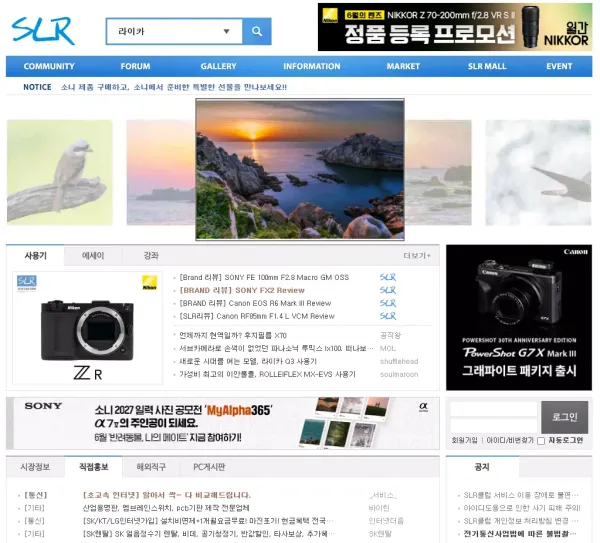Open the COMMUNITY menu
The image size is (600, 543).
pos(49,66)
